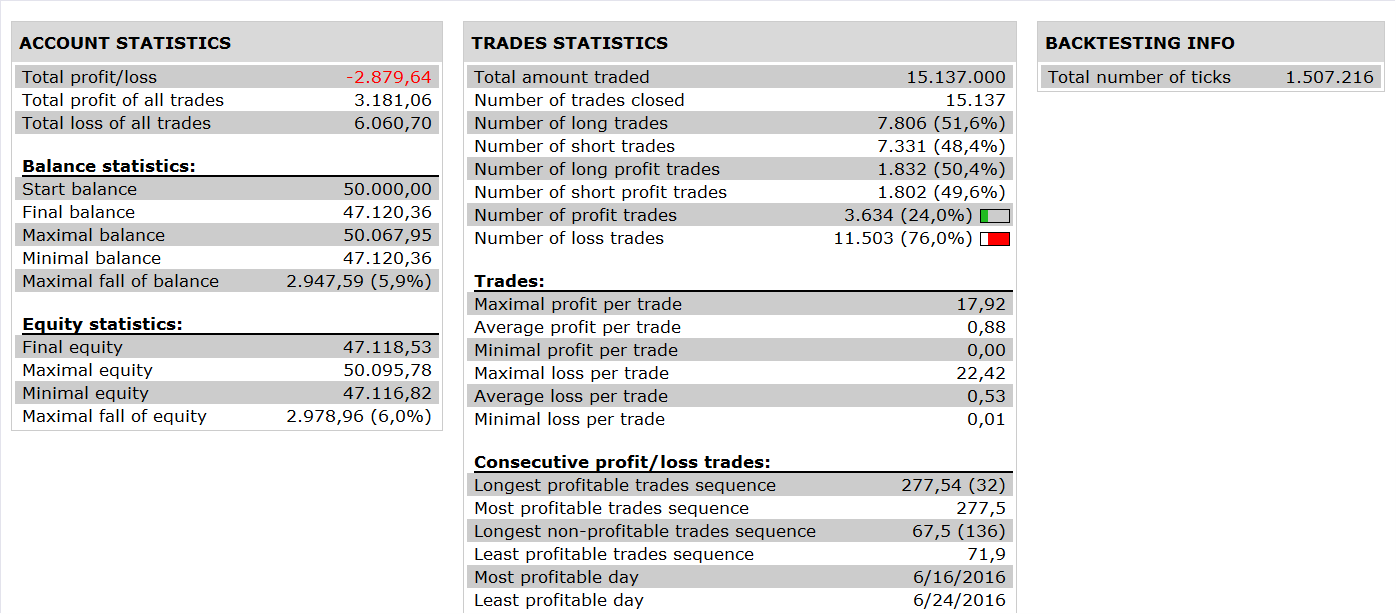Click the Number of trades closed value
This screenshot has width=1396, height=614.
975,100
